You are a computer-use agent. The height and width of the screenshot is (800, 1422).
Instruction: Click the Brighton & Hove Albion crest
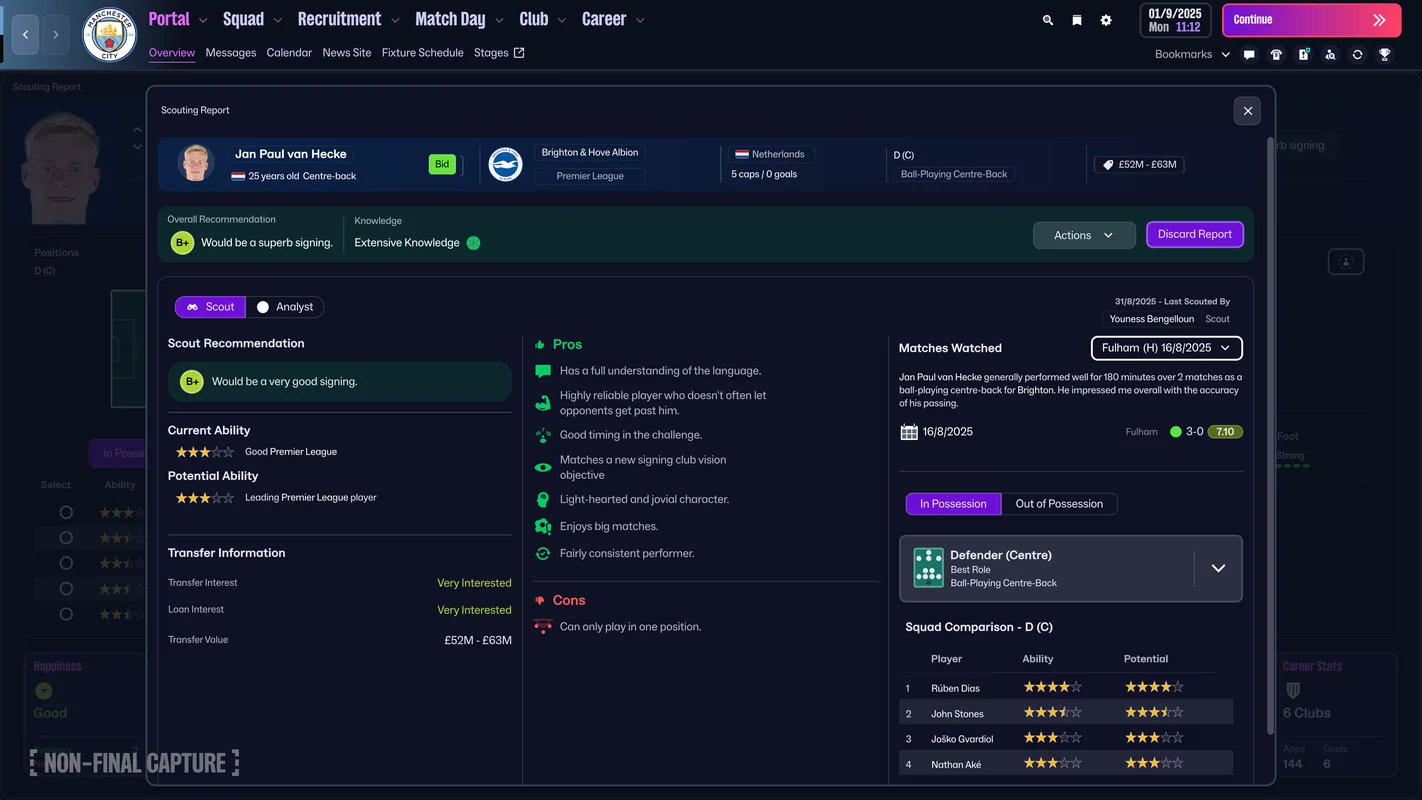[505, 164]
